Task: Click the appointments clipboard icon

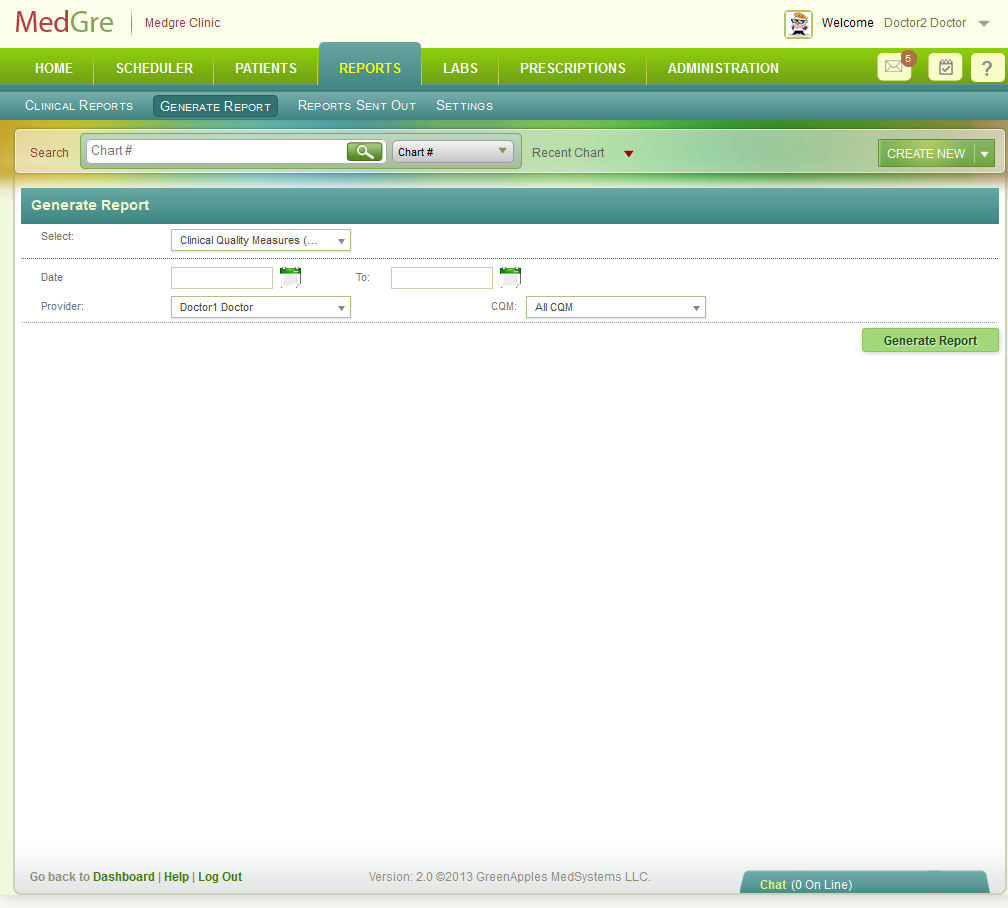Action: pyautogui.click(x=944, y=67)
